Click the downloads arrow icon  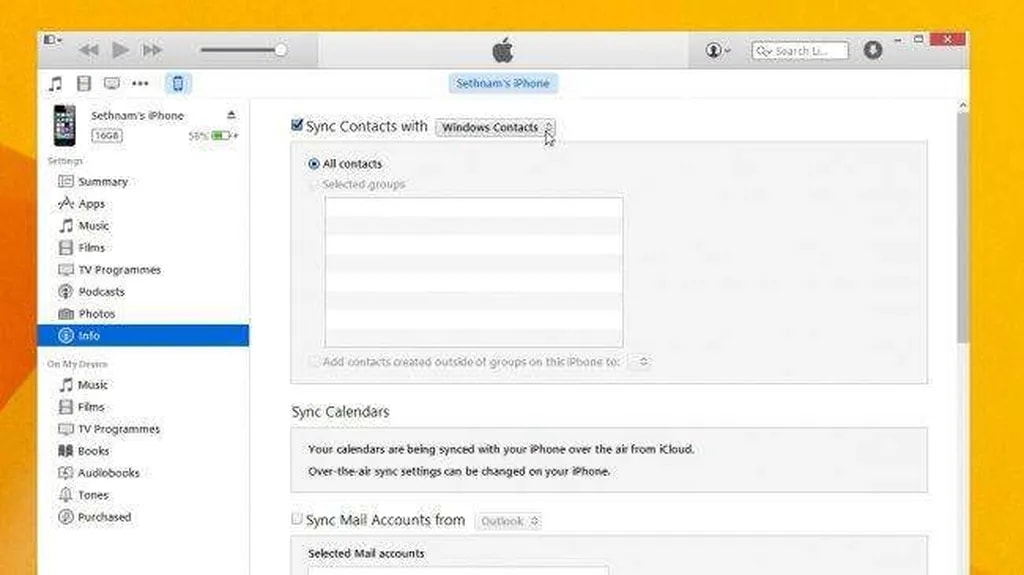873,50
